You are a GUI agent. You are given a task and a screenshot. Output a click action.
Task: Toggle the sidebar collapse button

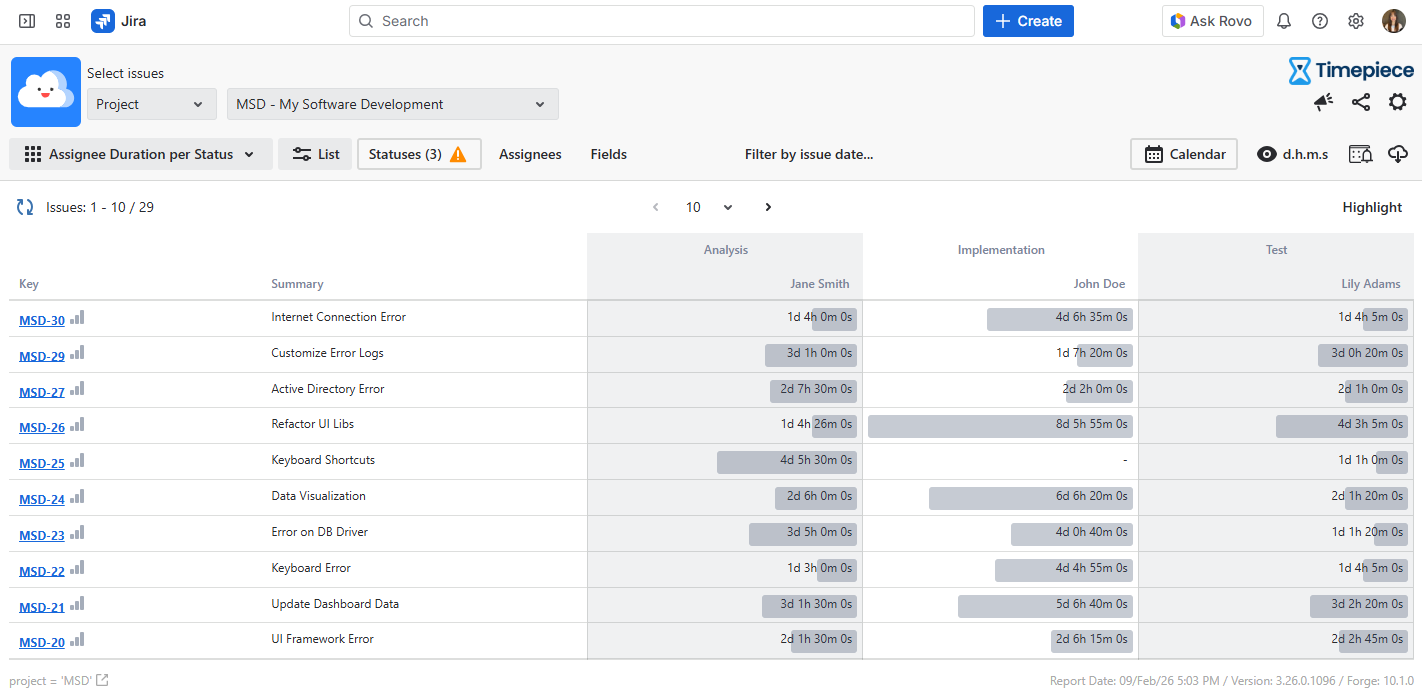pos(27,21)
